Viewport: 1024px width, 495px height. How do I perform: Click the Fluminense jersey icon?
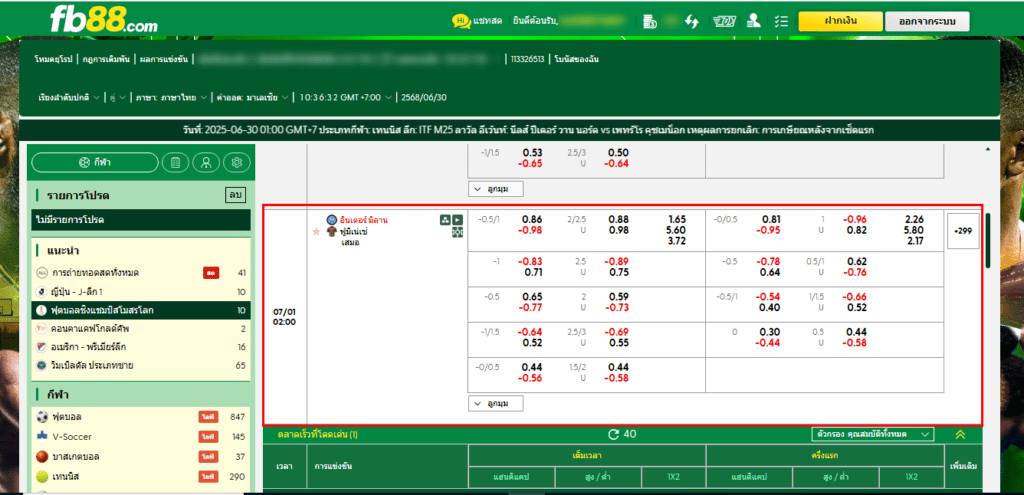click(332, 231)
